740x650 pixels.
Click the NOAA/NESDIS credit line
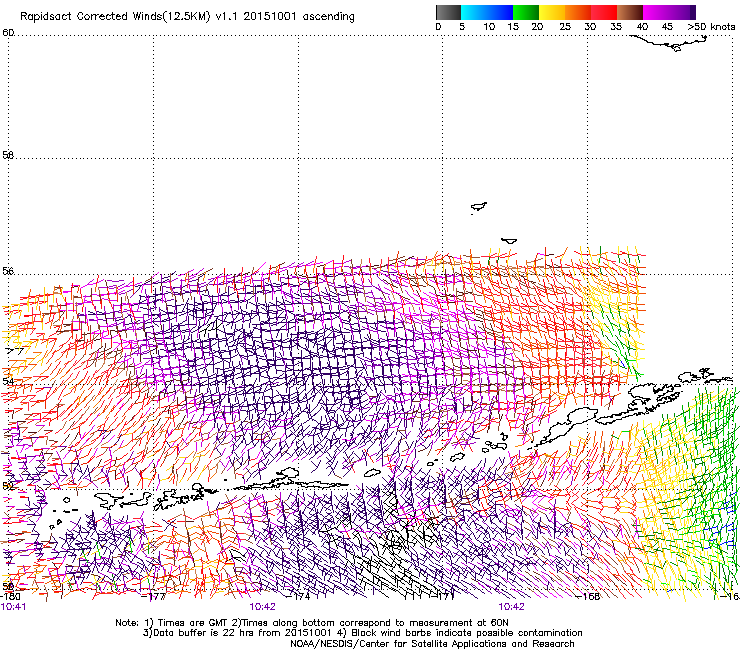pyautogui.click(x=432, y=643)
